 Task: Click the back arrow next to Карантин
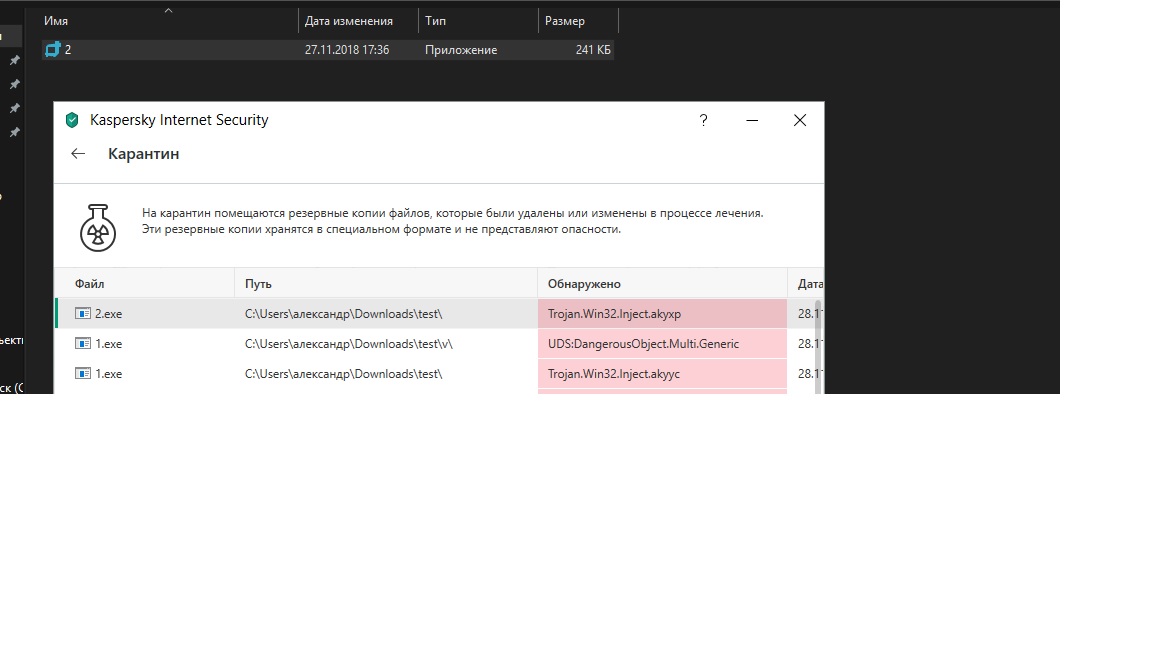pyautogui.click(x=78, y=154)
